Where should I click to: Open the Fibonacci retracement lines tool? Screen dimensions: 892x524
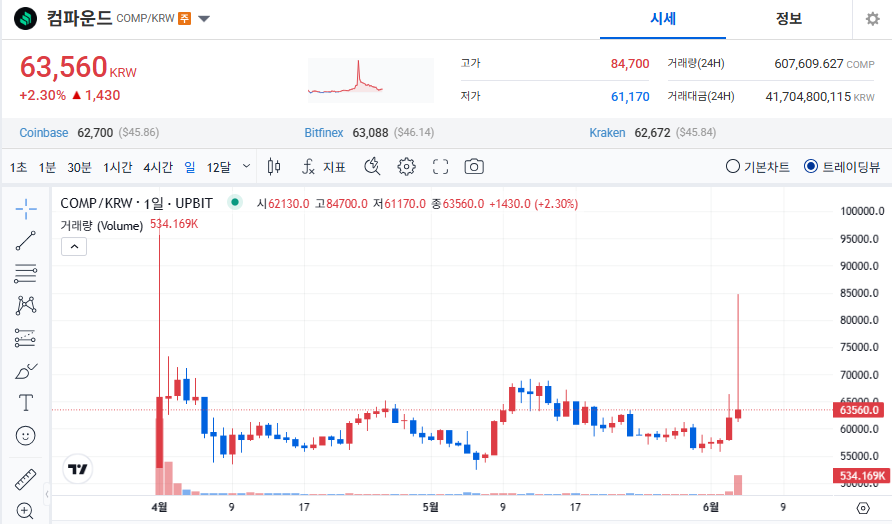coord(26,274)
